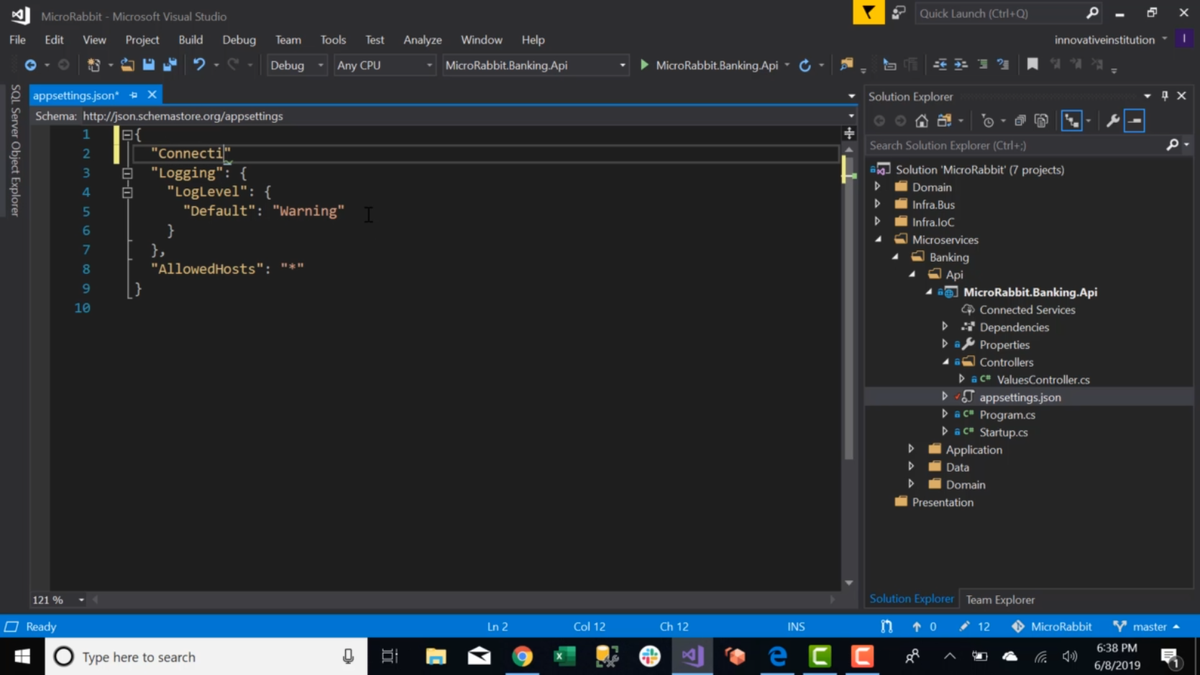
Task: Toggle Preview Selected Items in Solution Explorer
Action: point(1134,121)
